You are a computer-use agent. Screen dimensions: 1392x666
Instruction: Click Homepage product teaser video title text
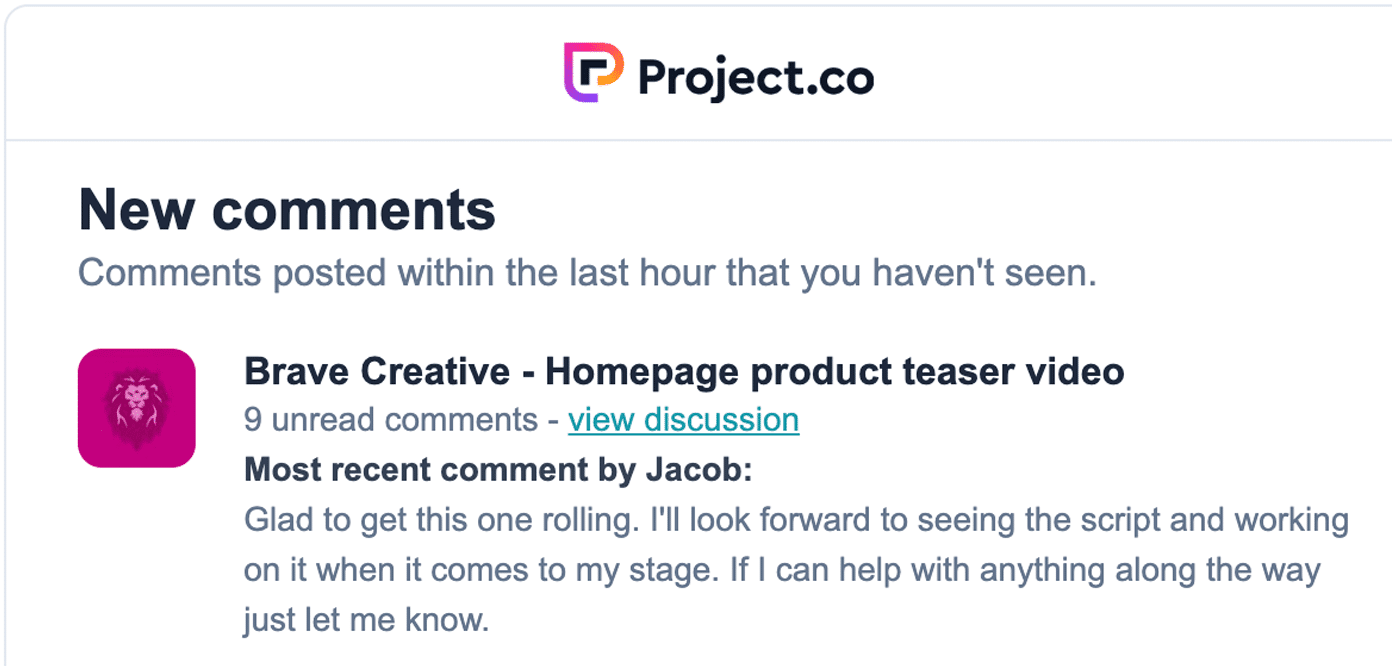pyautogui.click(x=835, y=372)
